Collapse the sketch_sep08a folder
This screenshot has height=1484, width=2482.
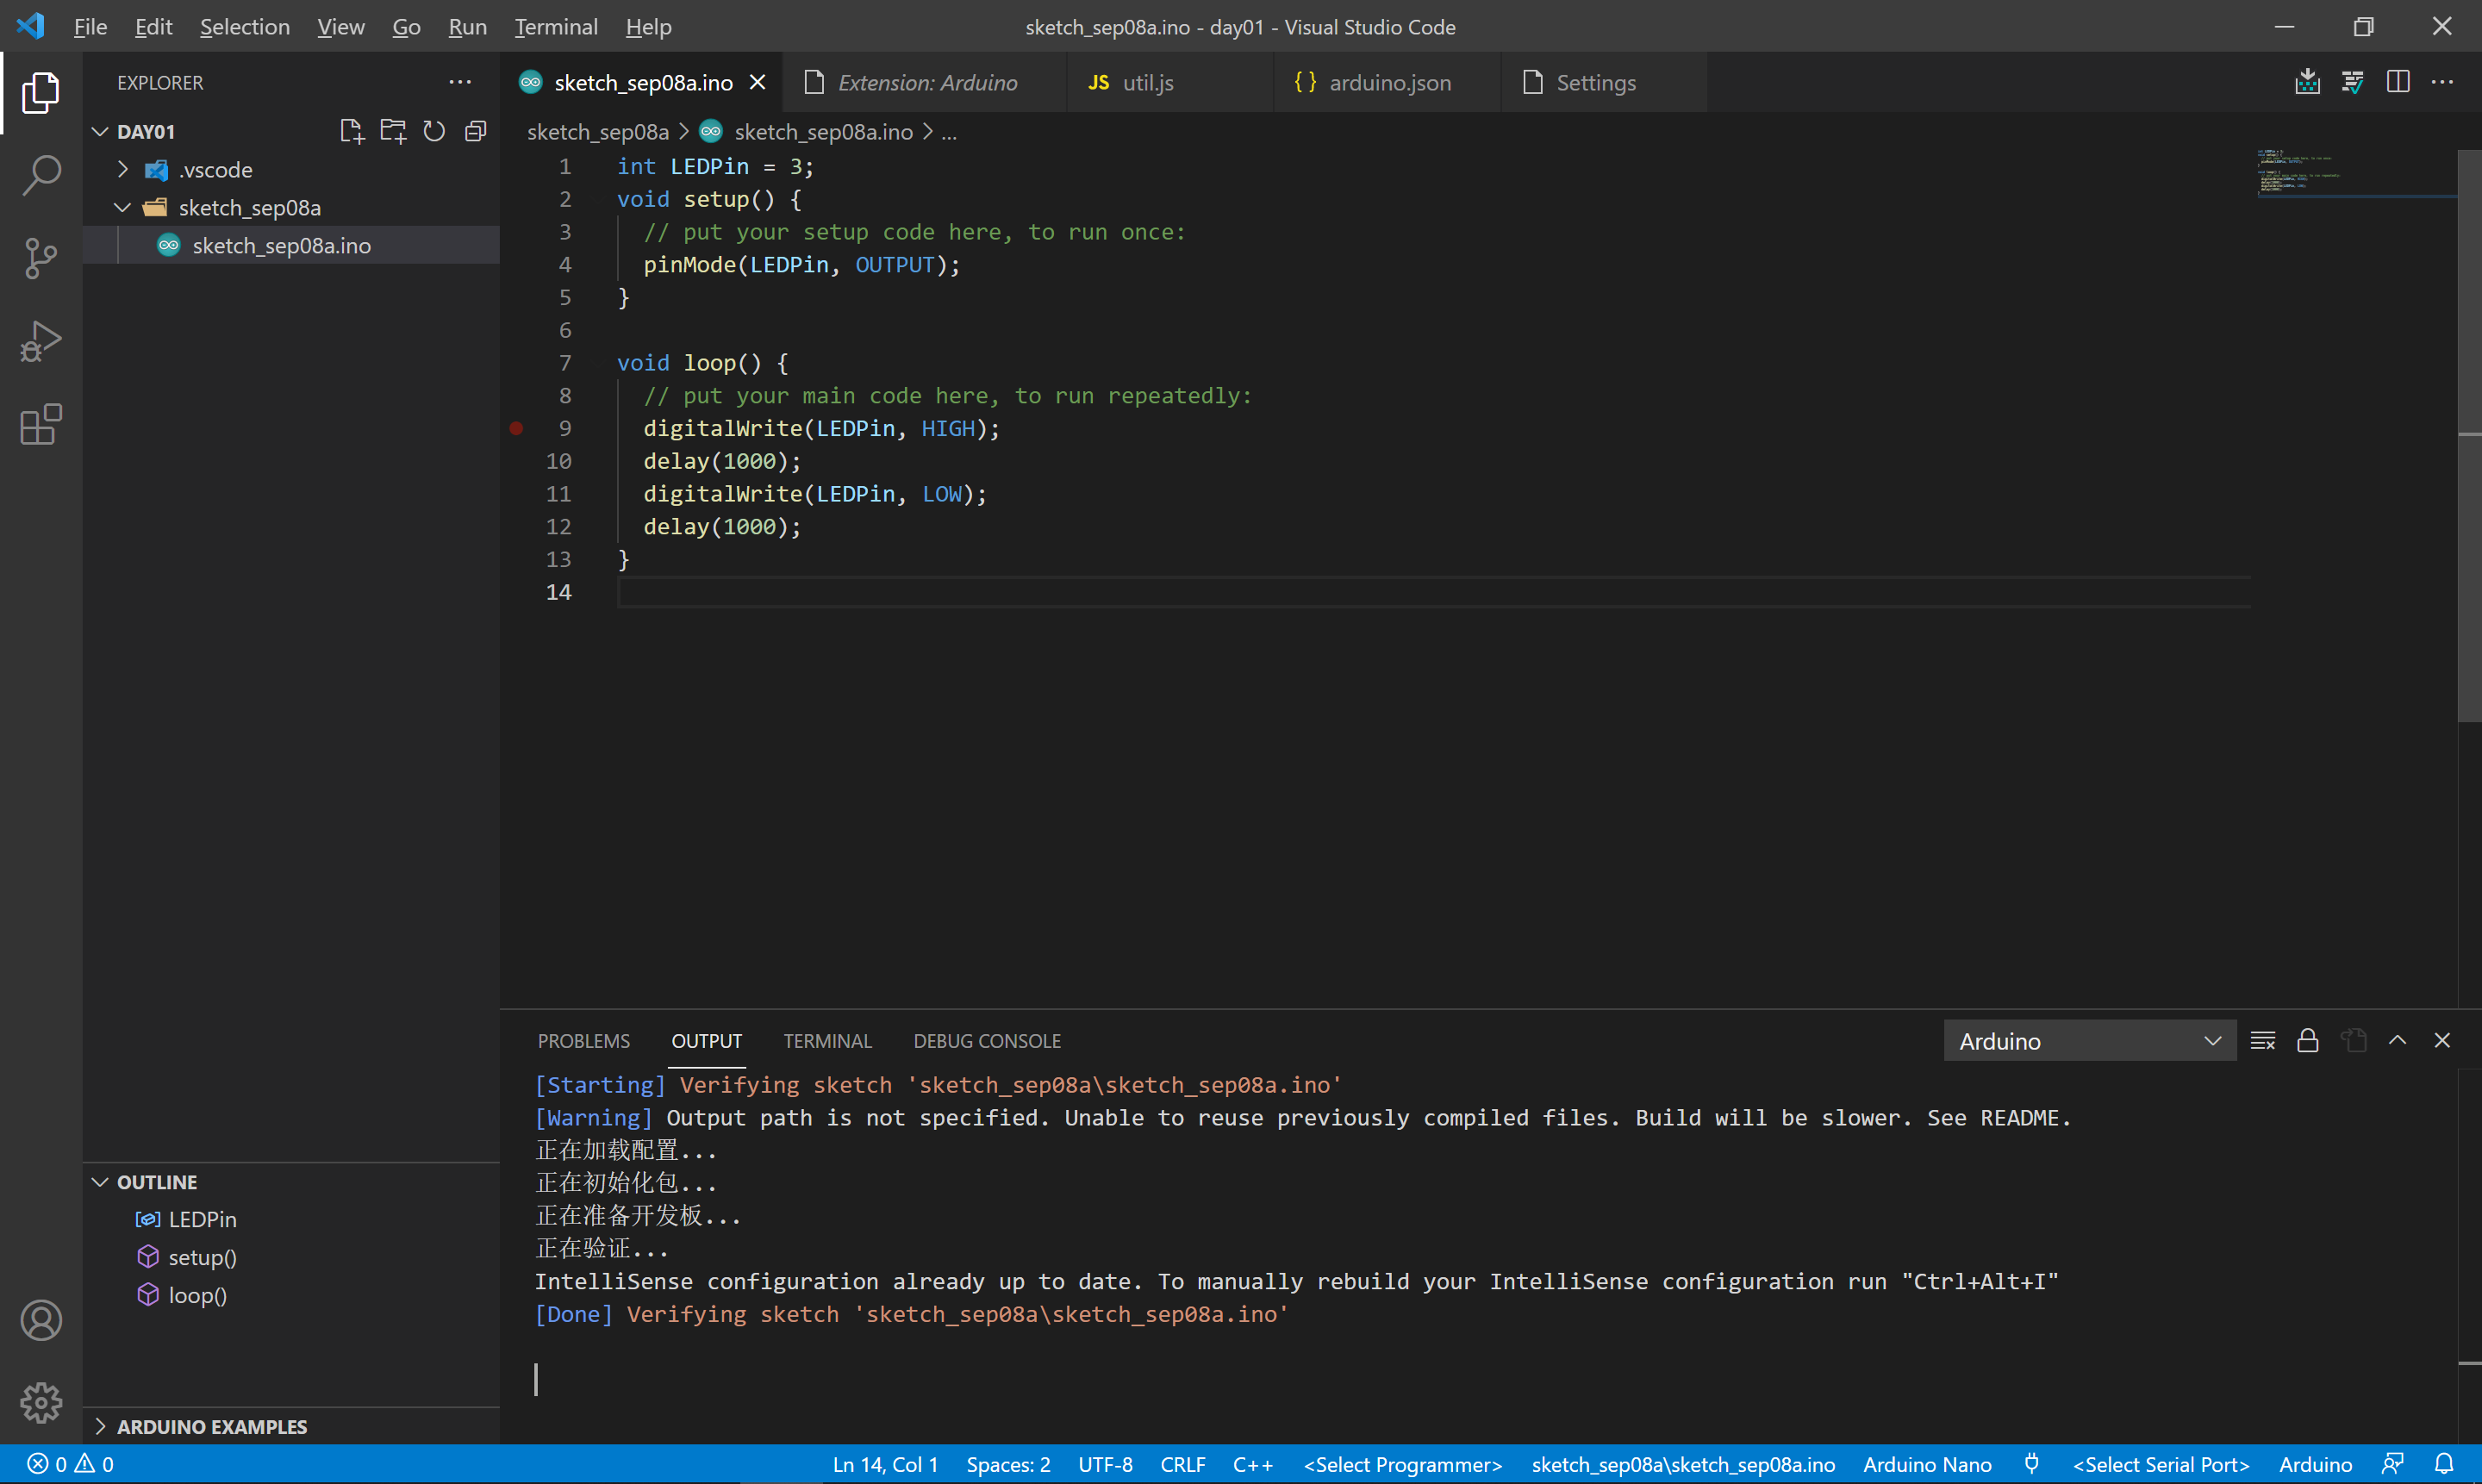123,207
